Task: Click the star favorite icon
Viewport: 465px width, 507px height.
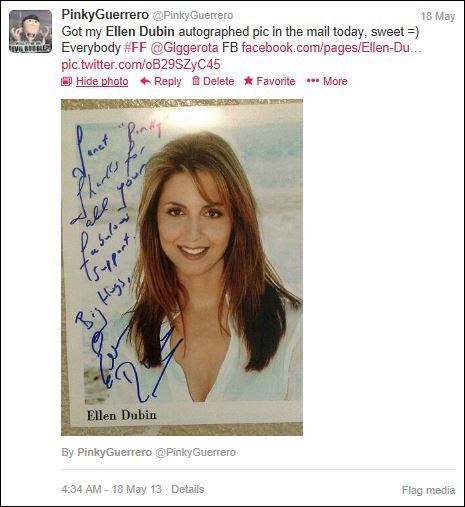Action: click(248, 81)
